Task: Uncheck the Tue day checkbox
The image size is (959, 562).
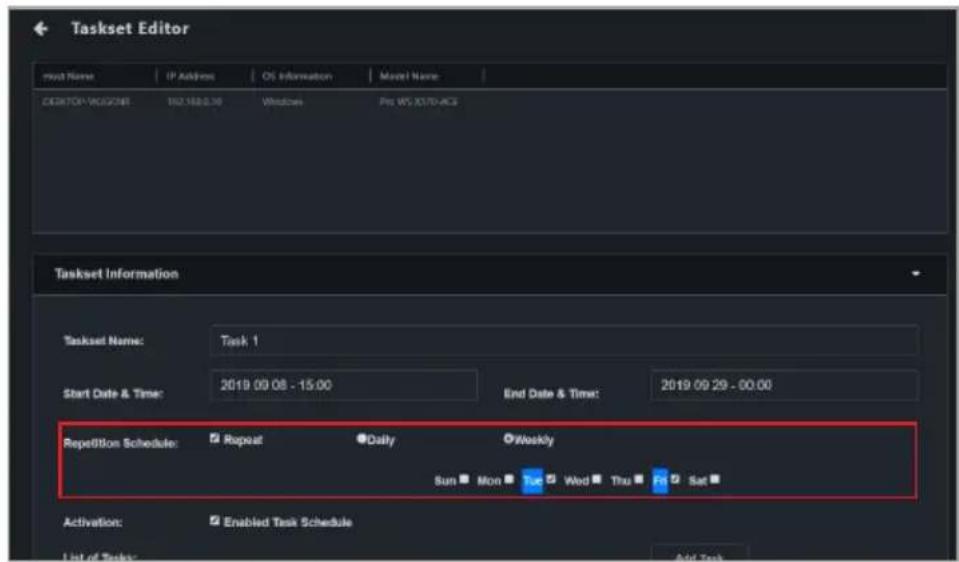Action: coord(551,479)
